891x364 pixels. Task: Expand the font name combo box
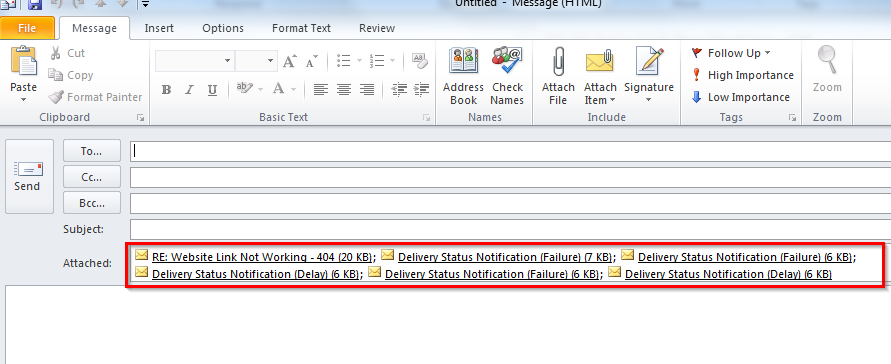point(227,61)
